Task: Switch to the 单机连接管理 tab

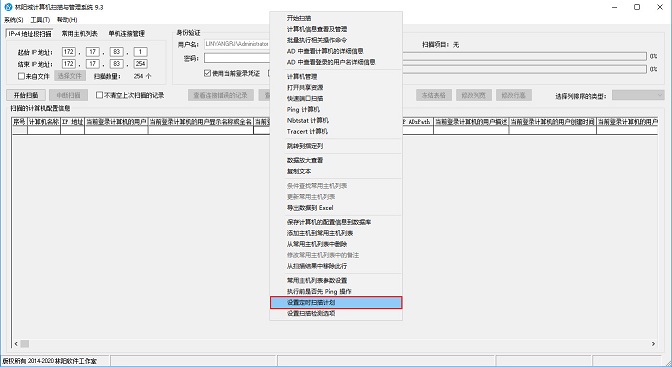Action: pos(126,33)
